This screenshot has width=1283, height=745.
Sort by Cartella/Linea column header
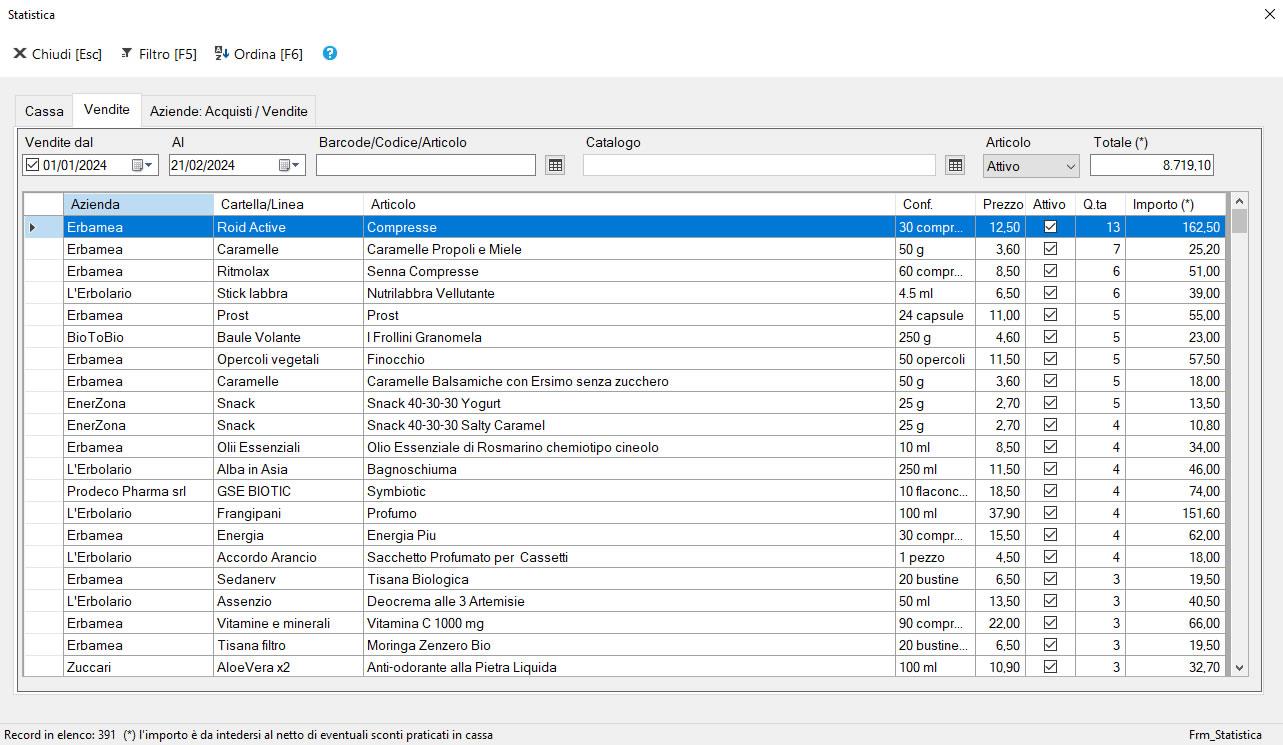point(288,204)
